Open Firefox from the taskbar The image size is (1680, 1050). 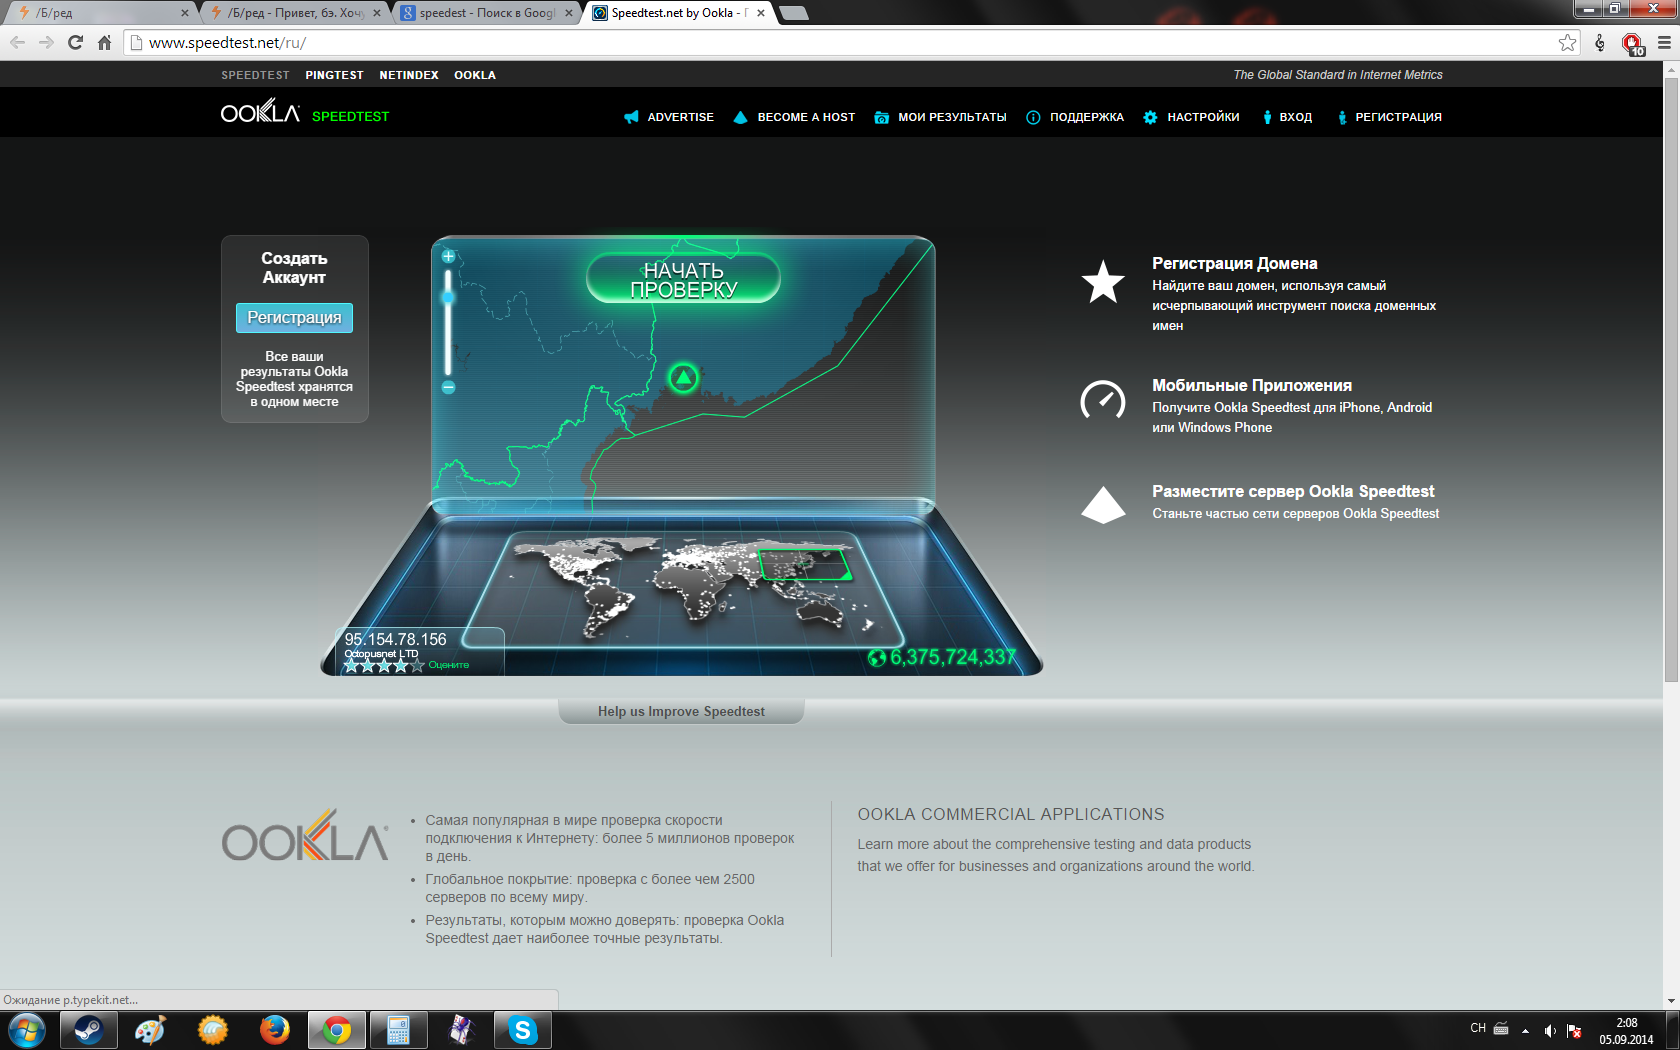coord(274,1030)
